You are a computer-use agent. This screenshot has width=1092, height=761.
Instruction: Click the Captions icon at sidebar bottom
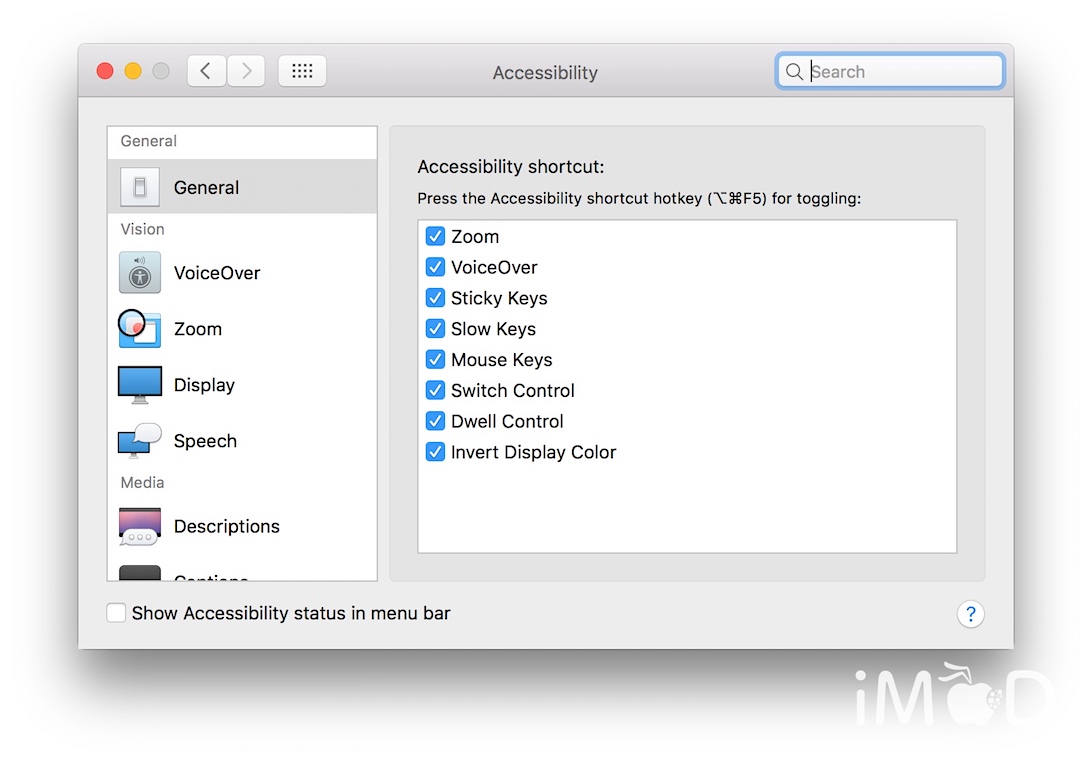tap(139, 576)
